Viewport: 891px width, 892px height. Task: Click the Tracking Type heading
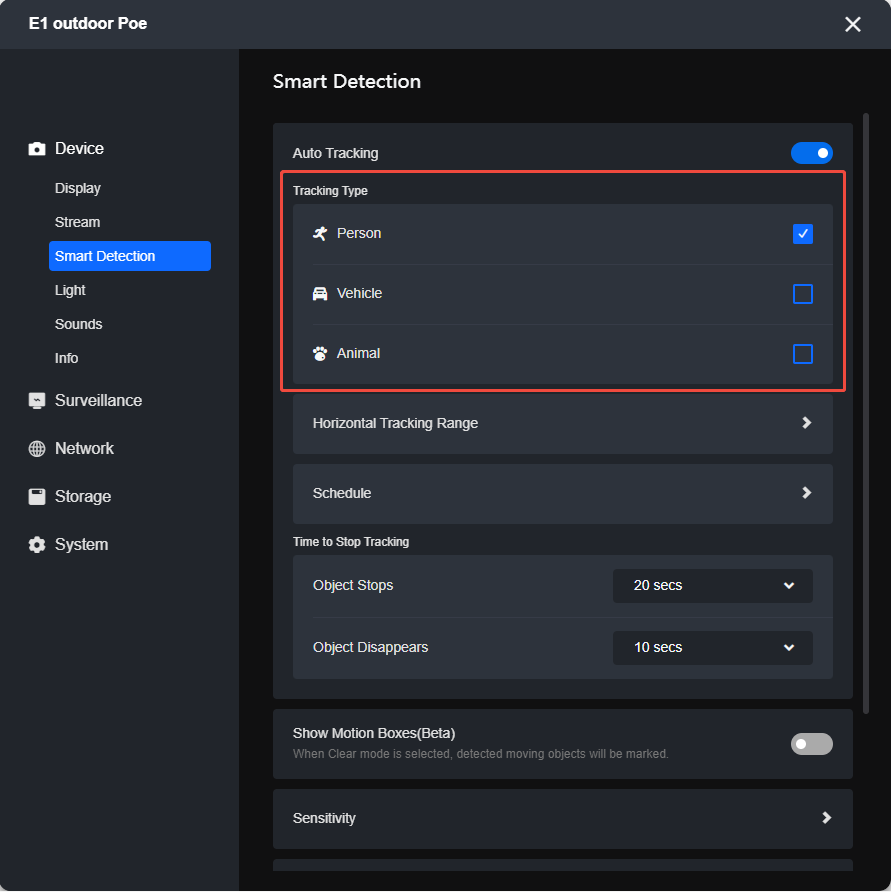pos(330,191)
